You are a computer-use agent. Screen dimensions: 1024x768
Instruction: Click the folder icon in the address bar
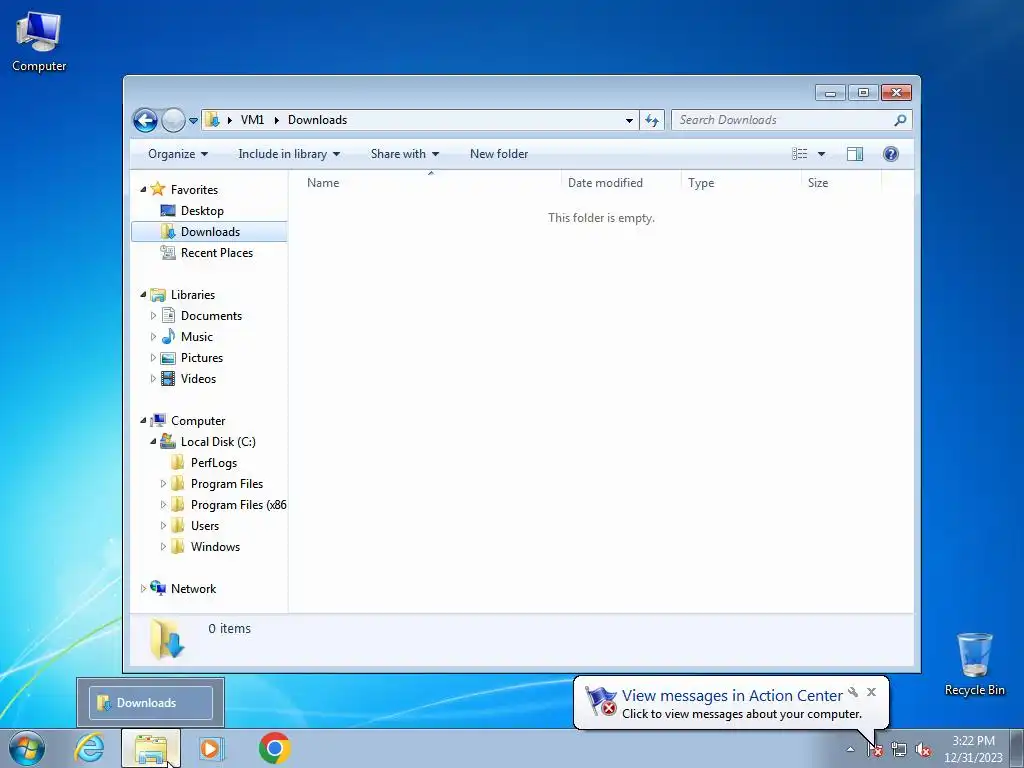click(x=212, y=120)
